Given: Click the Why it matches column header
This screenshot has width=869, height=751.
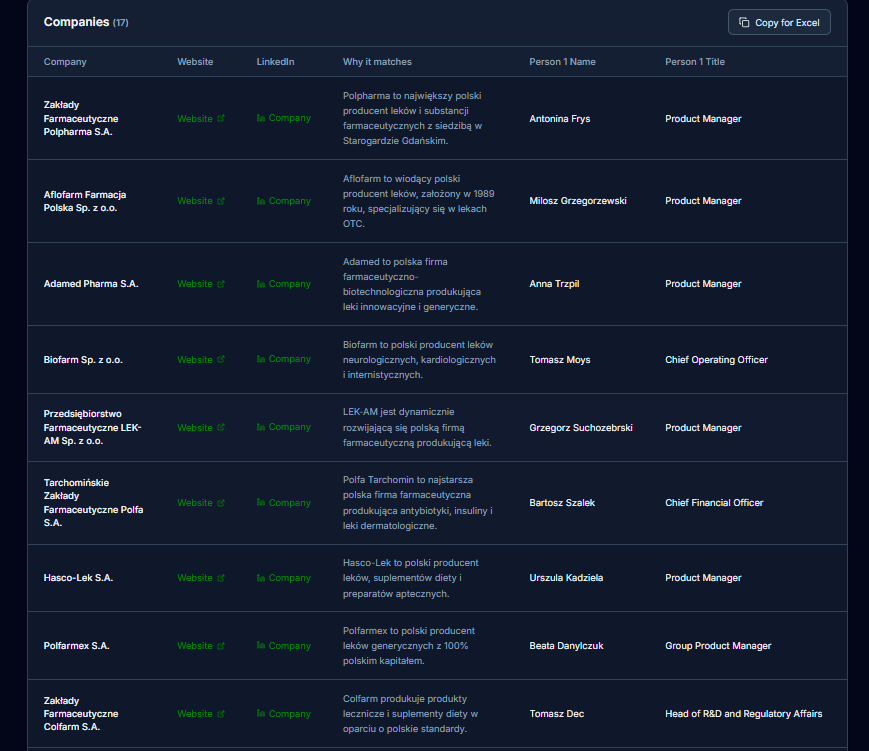Looking at the screenshot, I should pyautogui.click(x=377, y=62).
